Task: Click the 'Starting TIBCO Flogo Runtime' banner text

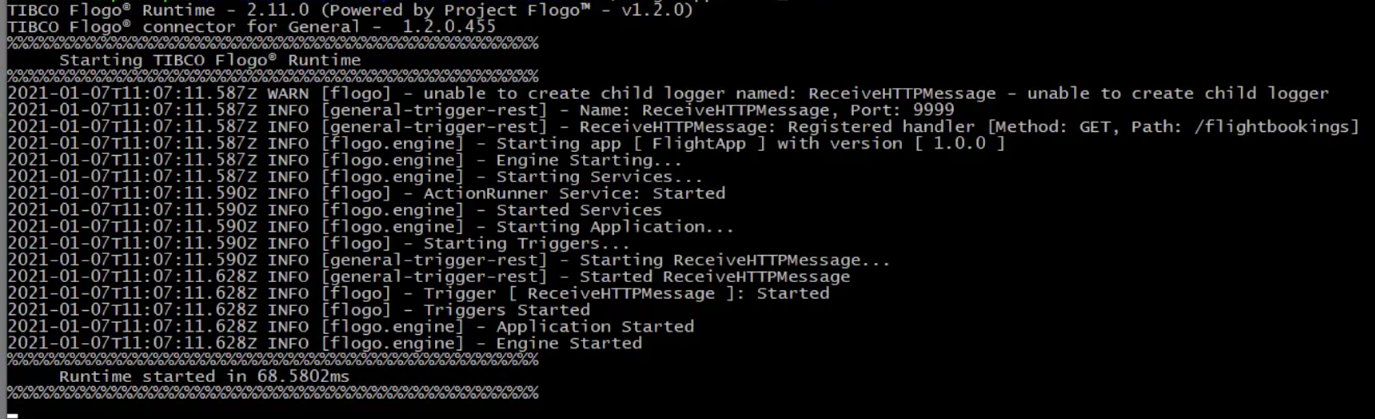Action: [209, 60]
